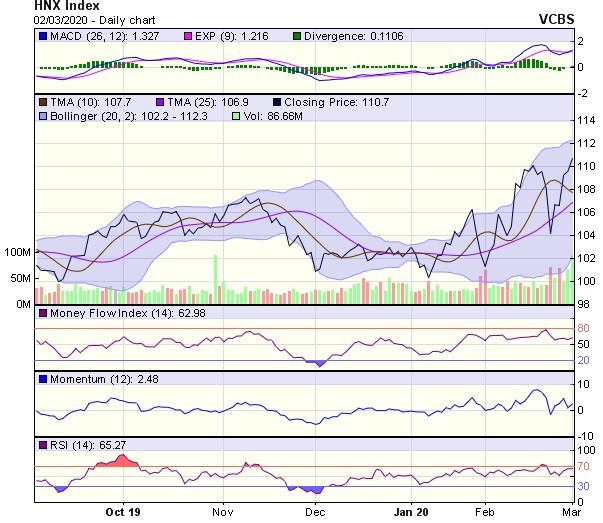Select the Dec date axis marker
The image size is (603, 523).
pyautogui.click(x=315, y=509)
